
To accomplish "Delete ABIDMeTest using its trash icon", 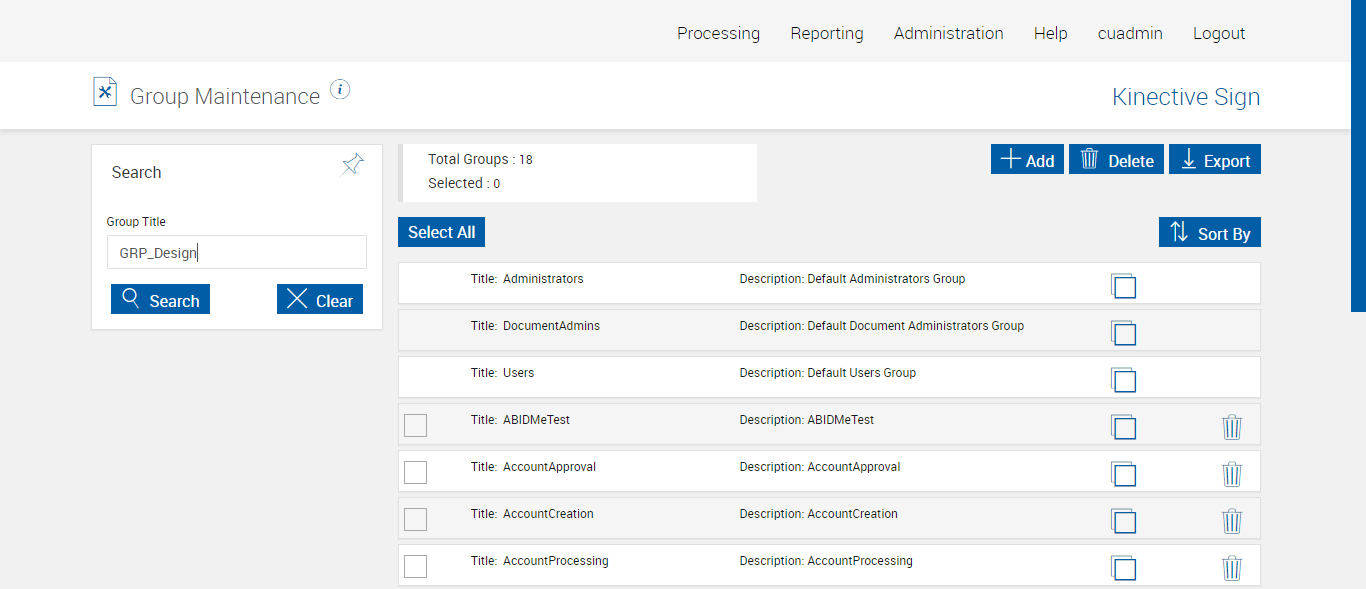I will (1232, 427).
